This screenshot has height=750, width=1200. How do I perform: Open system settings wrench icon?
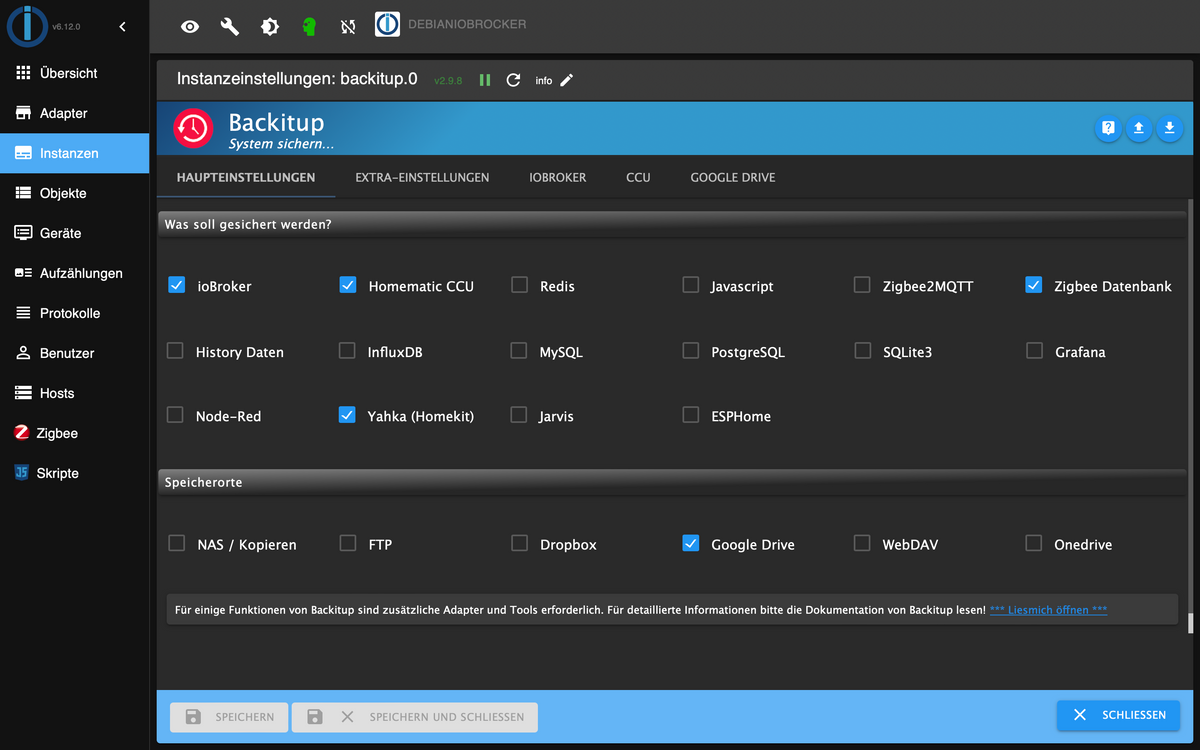point(229,27)
